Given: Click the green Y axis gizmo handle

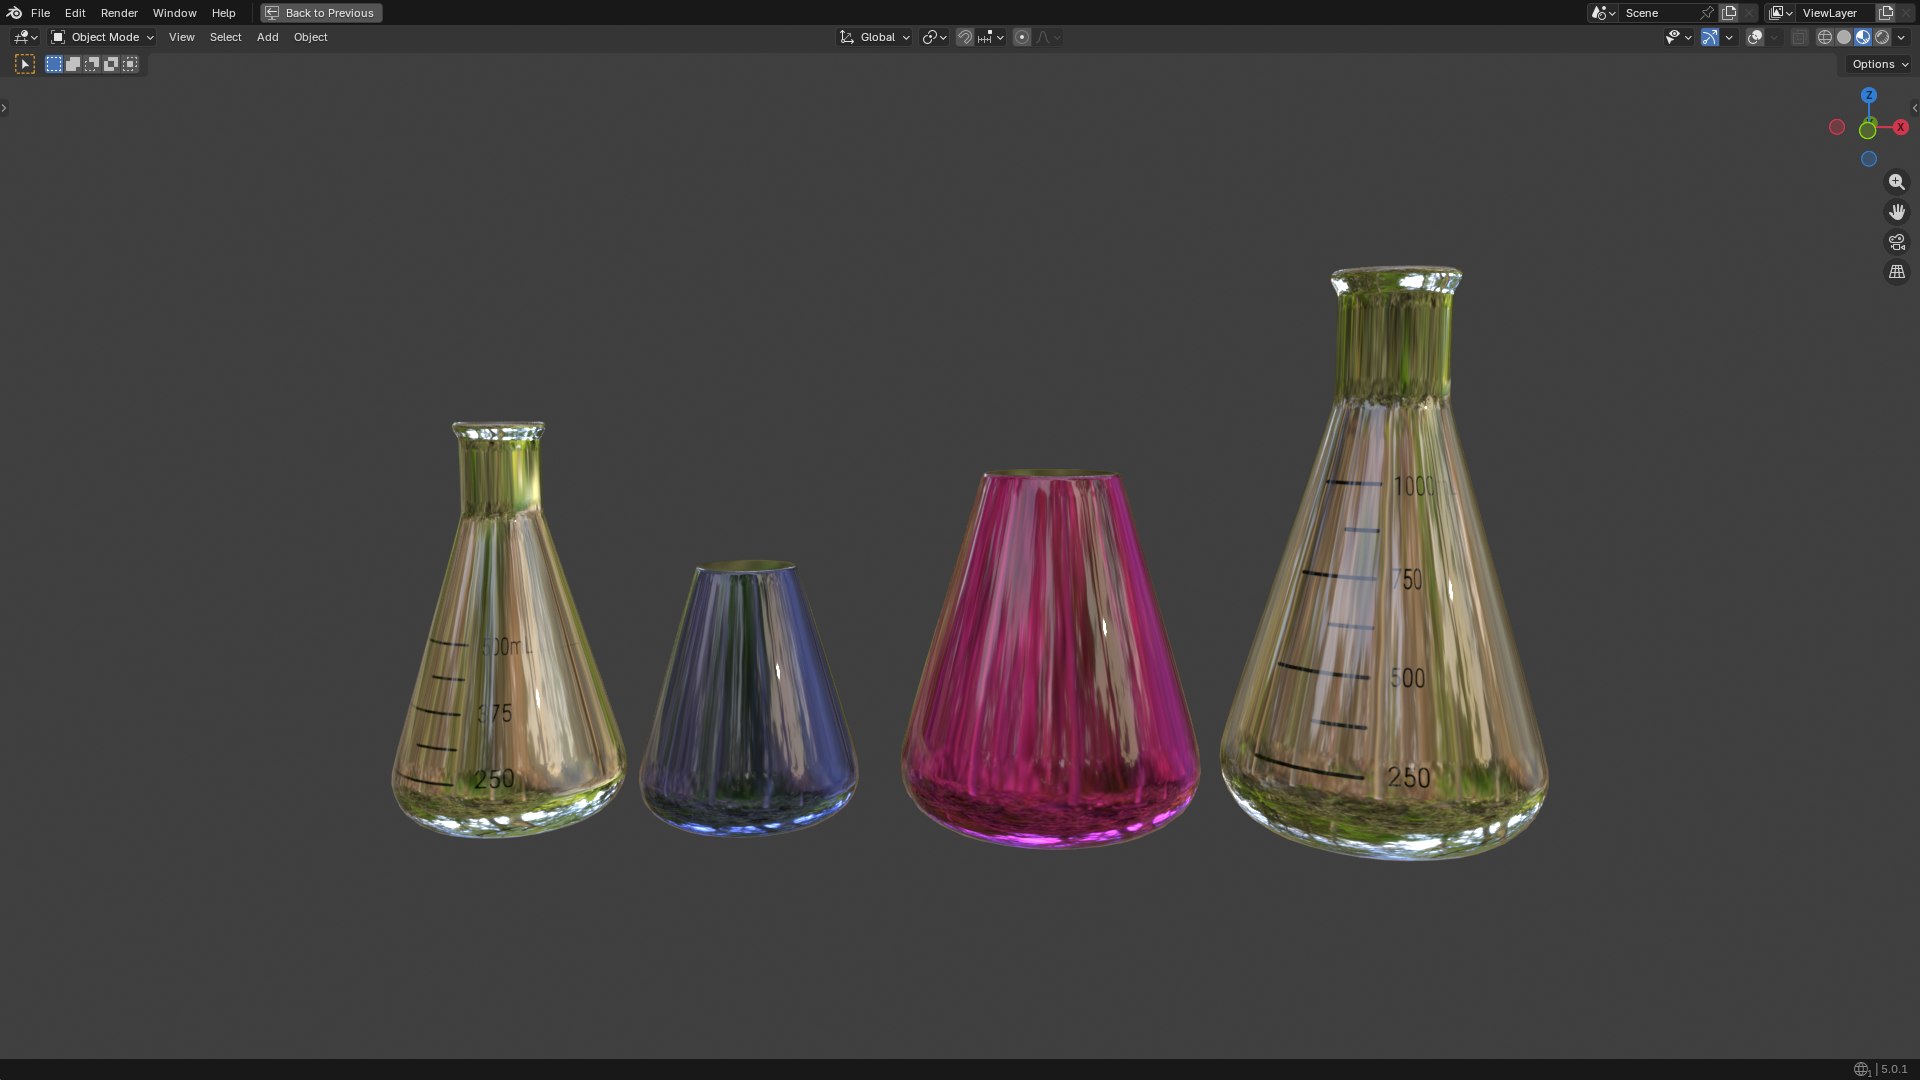Looking at the screenshot, I should (x=1867, y=130).
